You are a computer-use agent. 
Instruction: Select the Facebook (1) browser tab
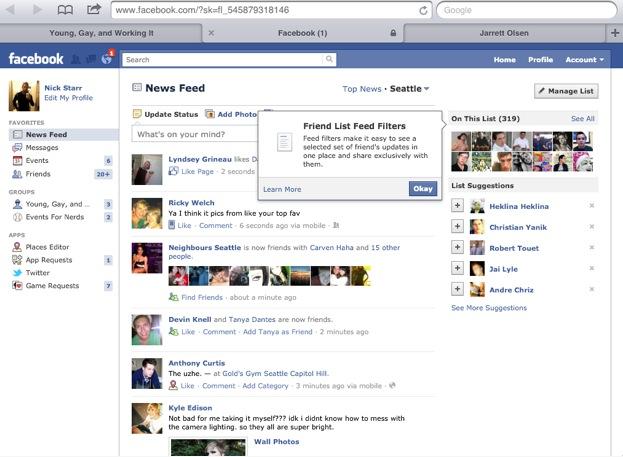coord(302,33)
